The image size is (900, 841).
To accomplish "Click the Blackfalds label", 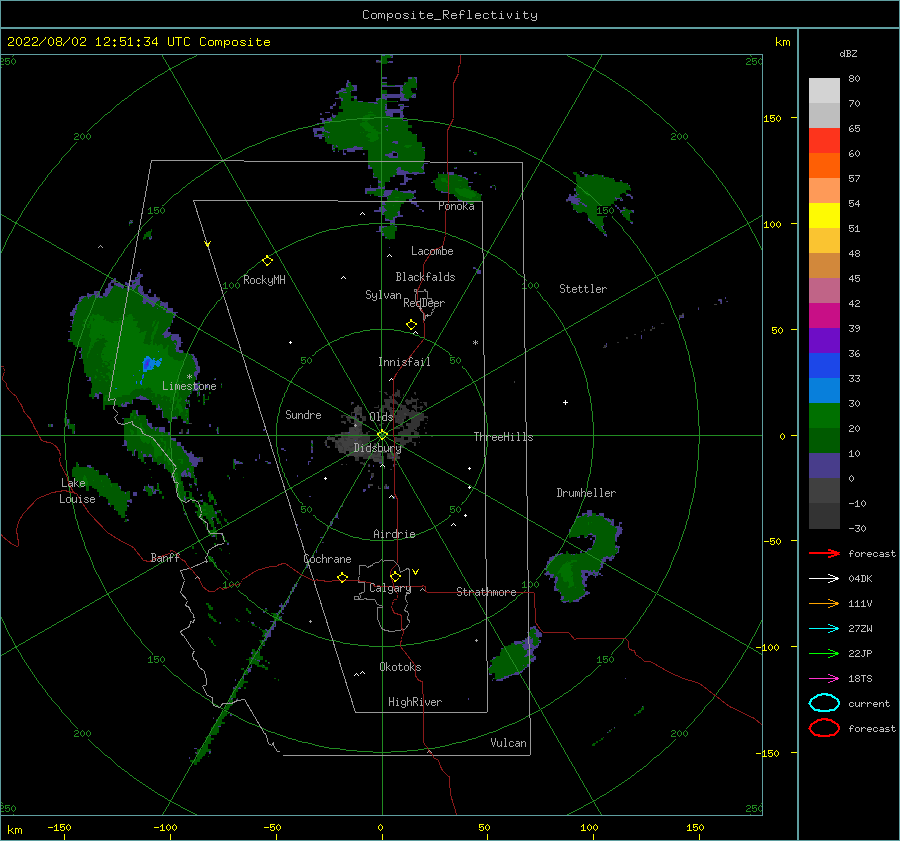I will (425, 277).
